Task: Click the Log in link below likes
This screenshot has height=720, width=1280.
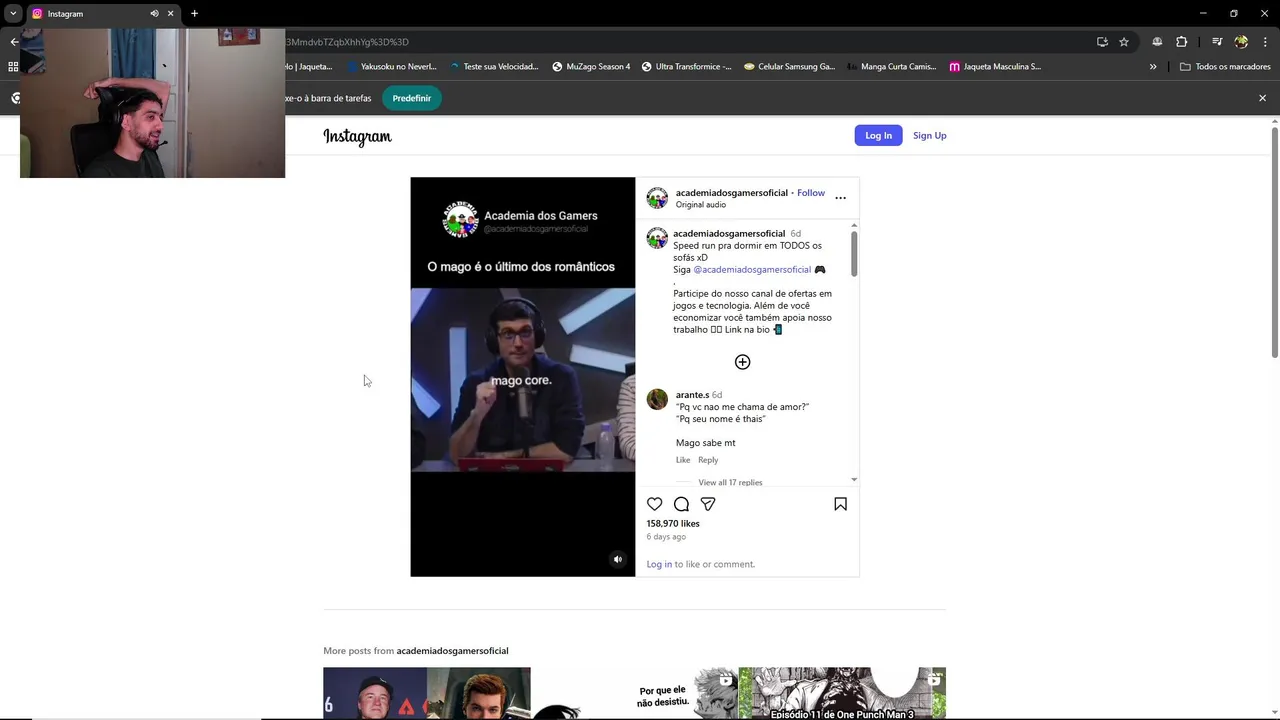Action: pyautogui.click(x=659, y=564)
